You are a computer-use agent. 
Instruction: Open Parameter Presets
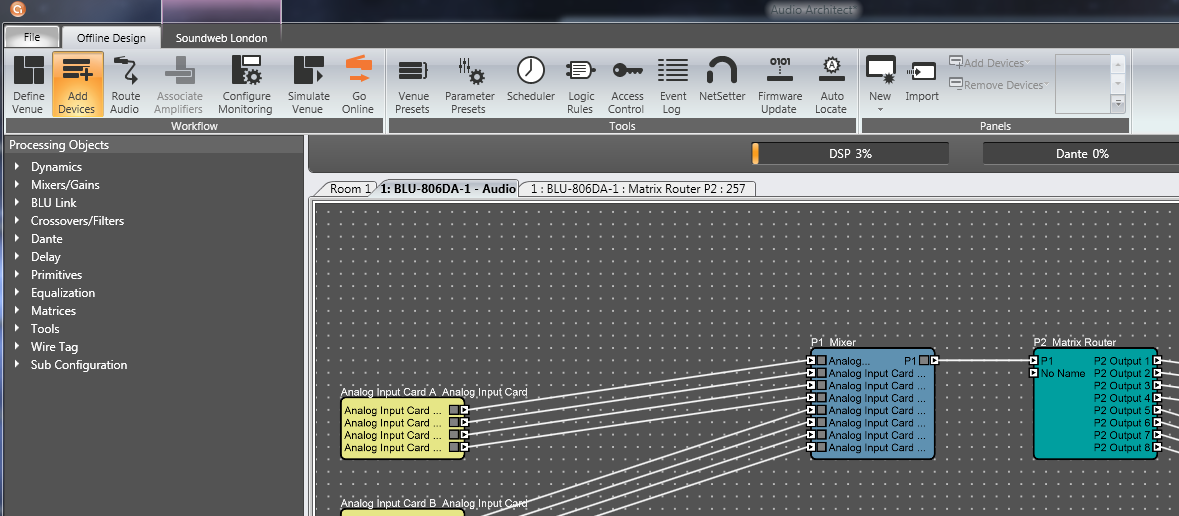pyautogui.click(x=470, y=85)
